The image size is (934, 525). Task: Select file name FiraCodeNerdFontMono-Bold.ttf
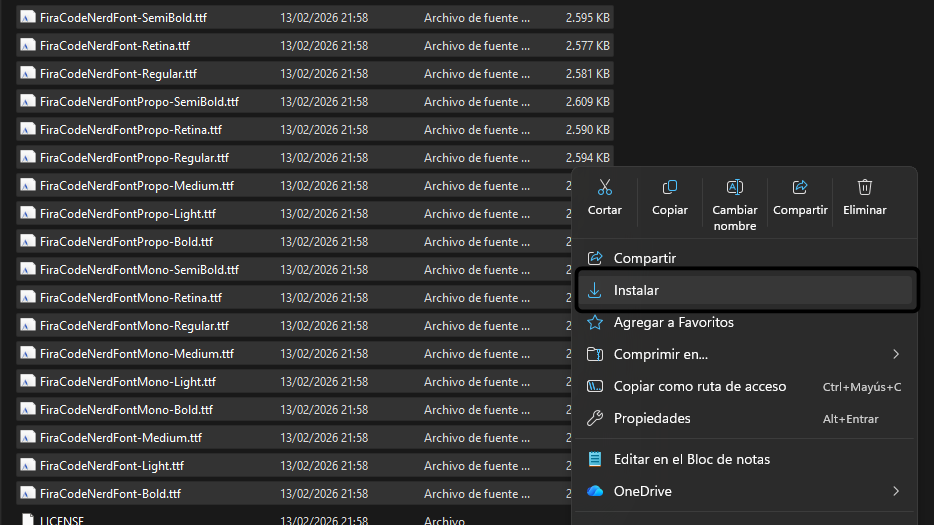coord(126,410)
